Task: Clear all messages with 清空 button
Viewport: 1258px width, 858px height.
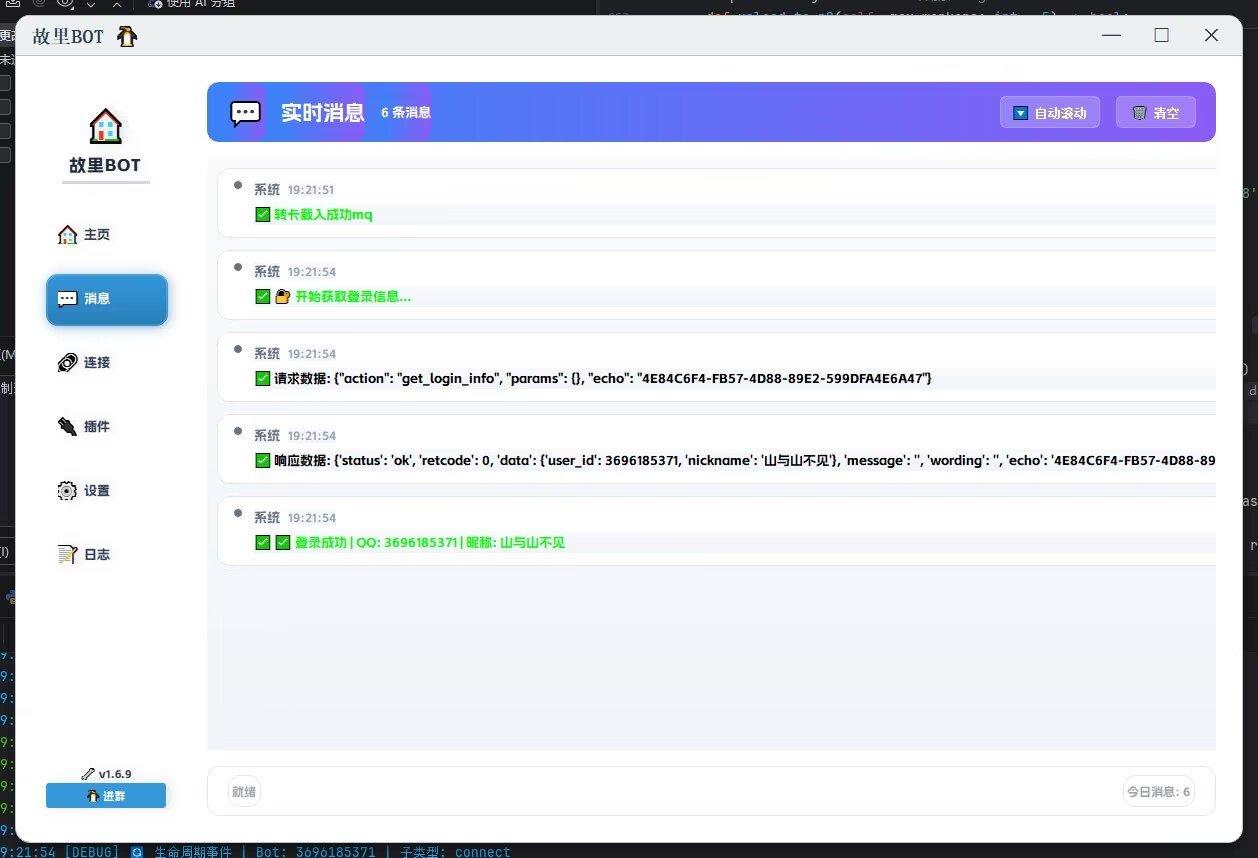Action: pyautogui.click(x=1155, y=113)
